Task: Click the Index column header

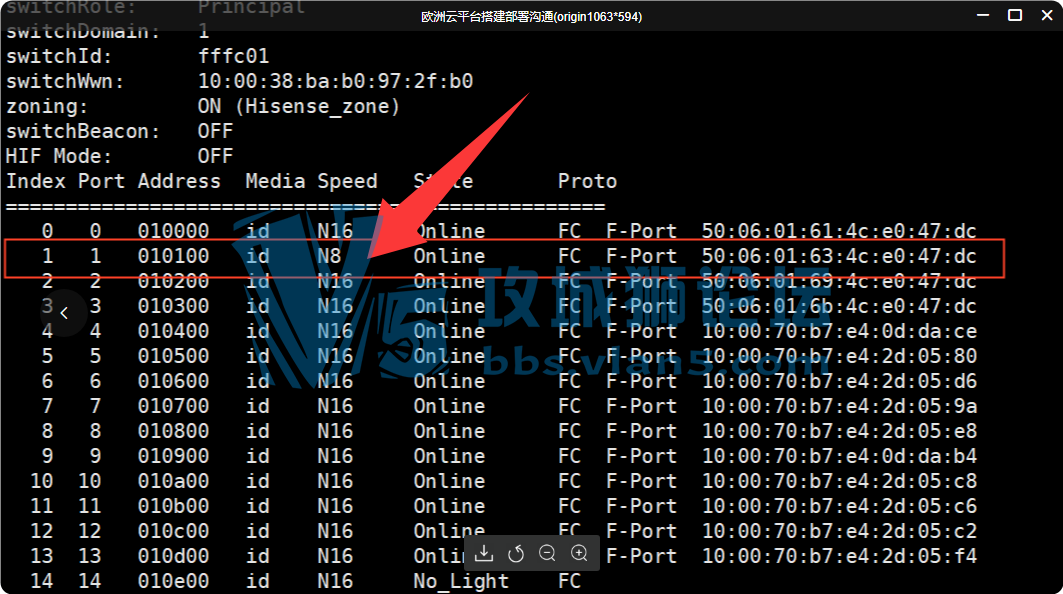Action: click(36, 182)
